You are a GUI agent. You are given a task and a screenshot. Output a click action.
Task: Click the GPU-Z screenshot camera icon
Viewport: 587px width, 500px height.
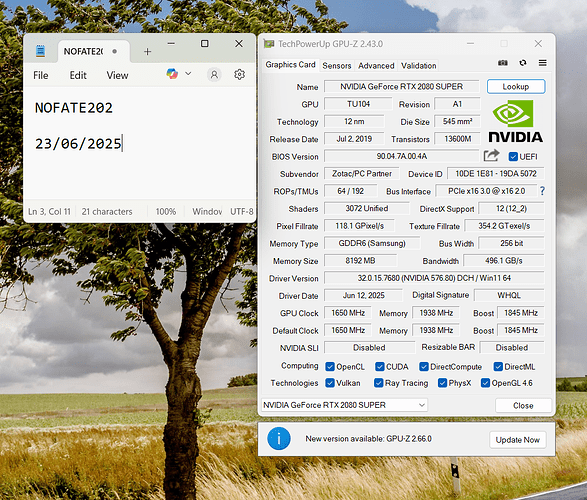click(503, 63)
